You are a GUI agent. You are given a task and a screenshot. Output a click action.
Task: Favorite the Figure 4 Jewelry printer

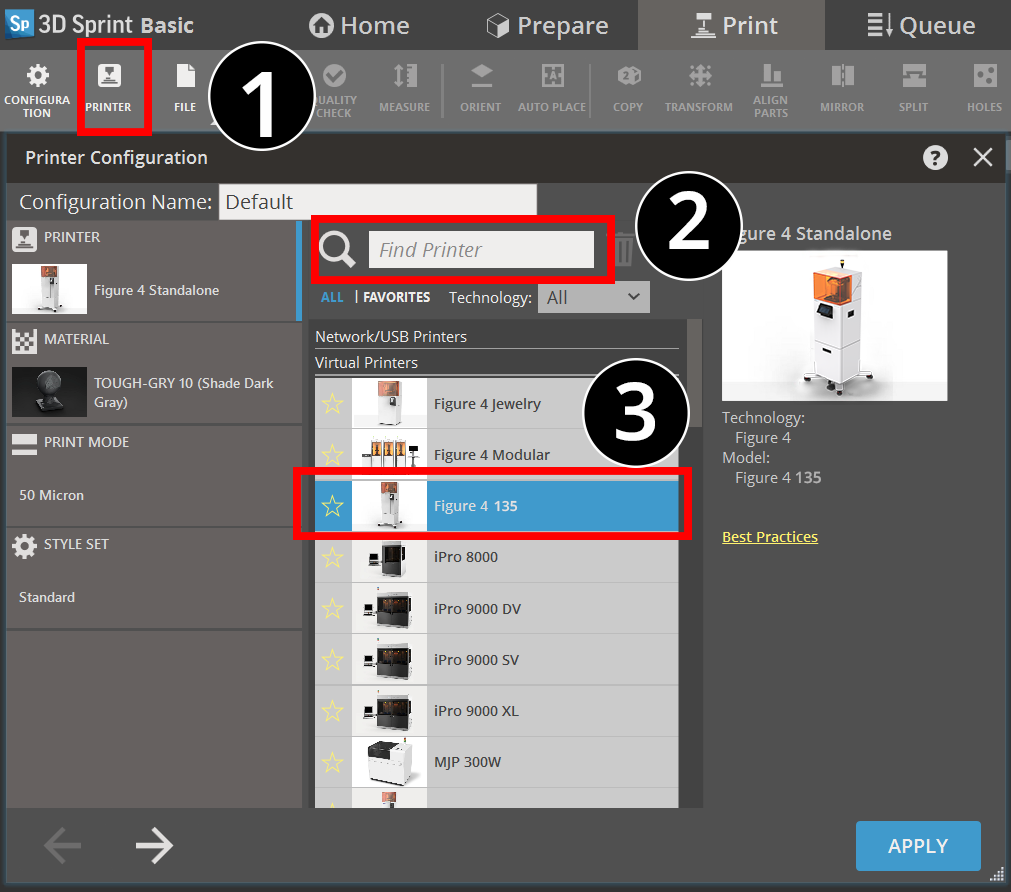point(332,404)
